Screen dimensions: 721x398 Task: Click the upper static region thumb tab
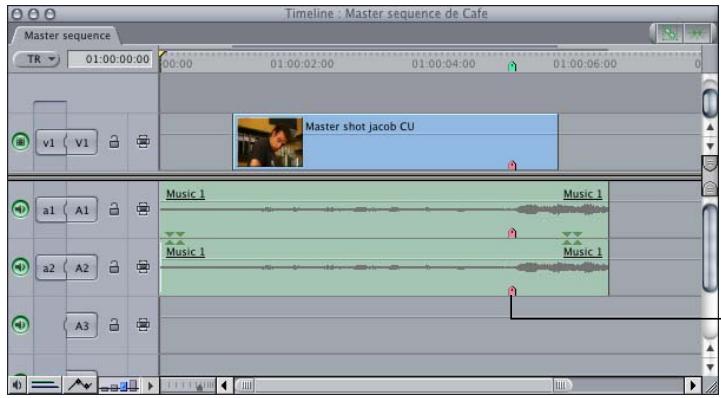710,163
